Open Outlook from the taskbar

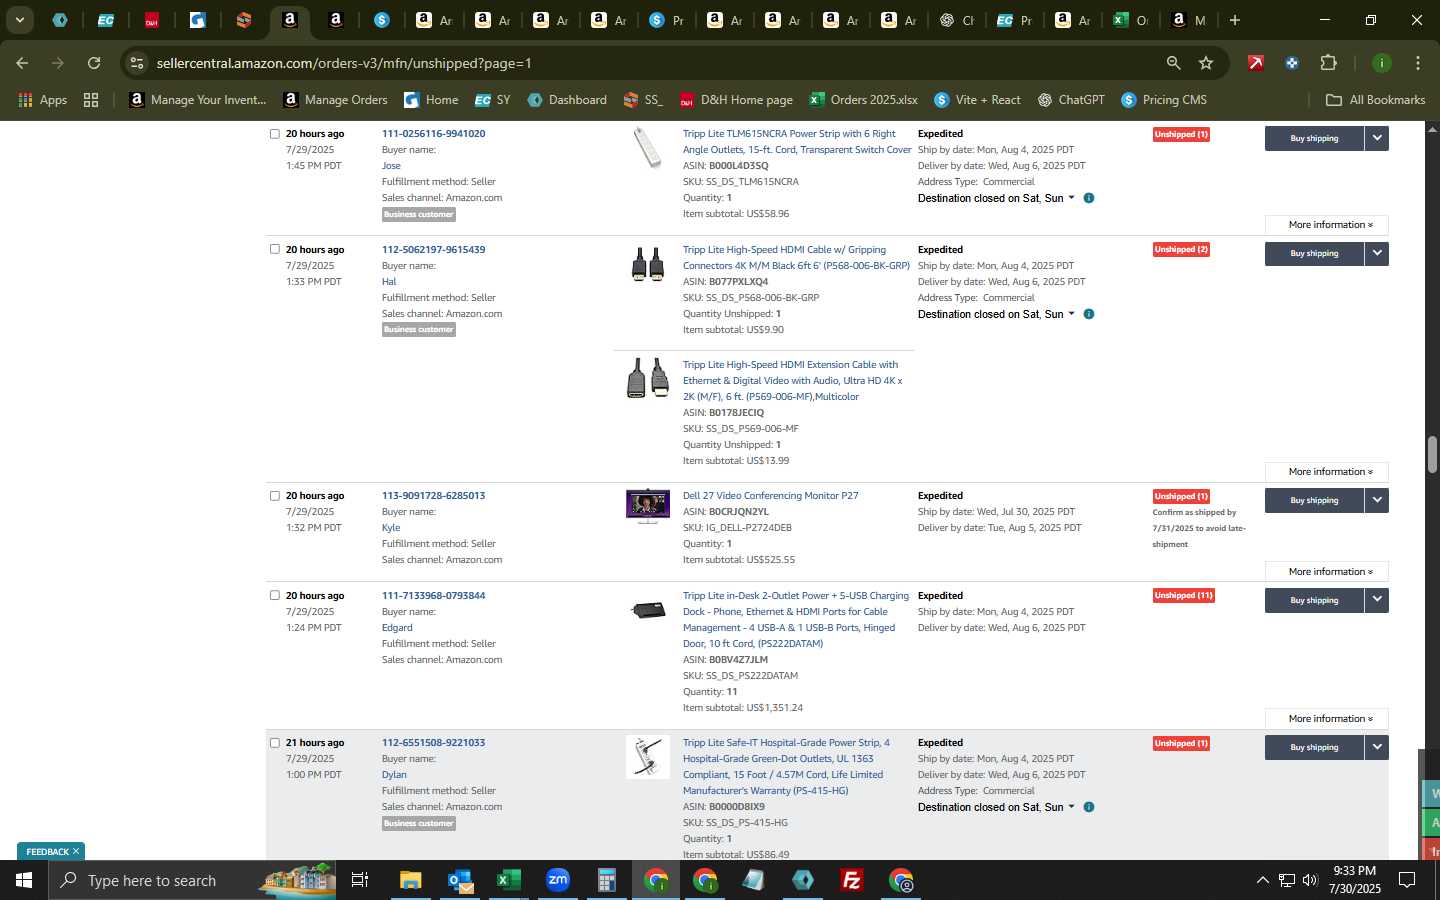tap(459, 880)
